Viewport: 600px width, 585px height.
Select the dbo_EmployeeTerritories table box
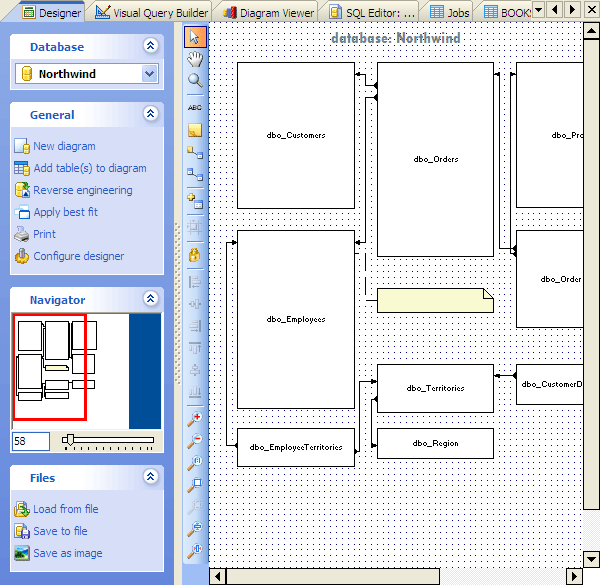coord(296,447)
